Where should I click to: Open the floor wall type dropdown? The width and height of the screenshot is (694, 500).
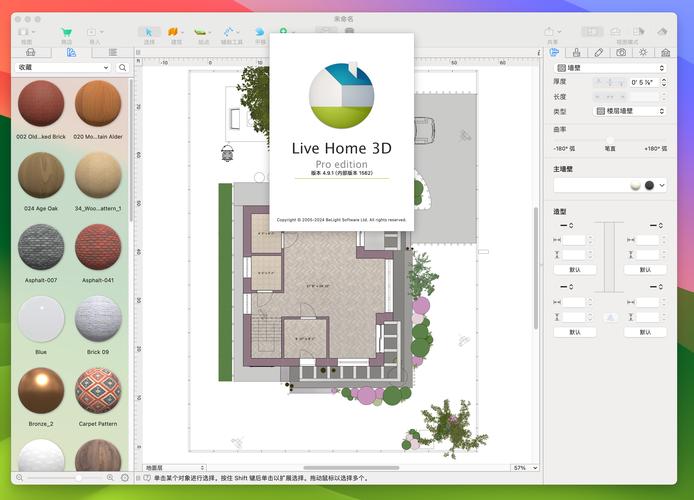click(629, 111)
